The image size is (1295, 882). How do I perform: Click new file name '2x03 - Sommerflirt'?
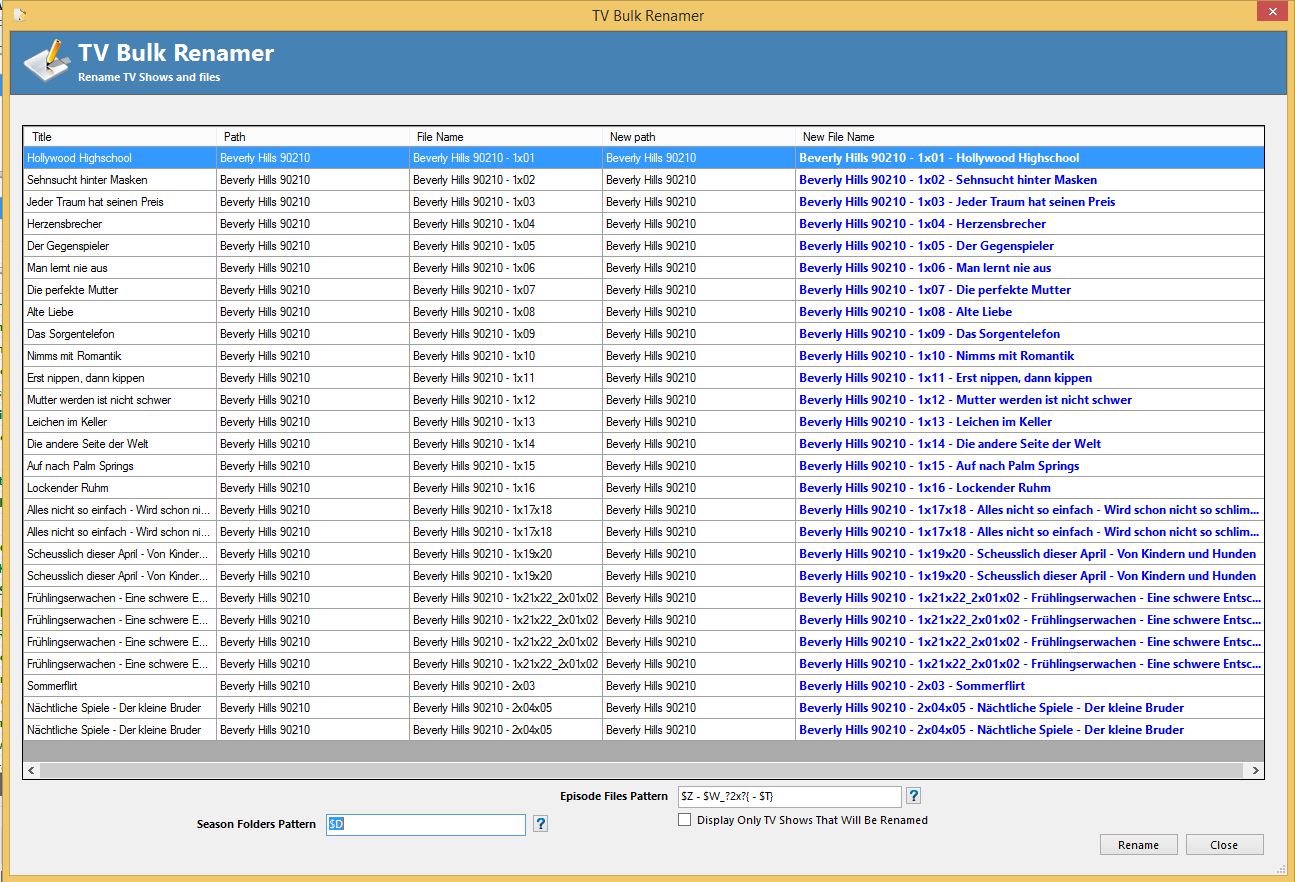(1030, 686)
